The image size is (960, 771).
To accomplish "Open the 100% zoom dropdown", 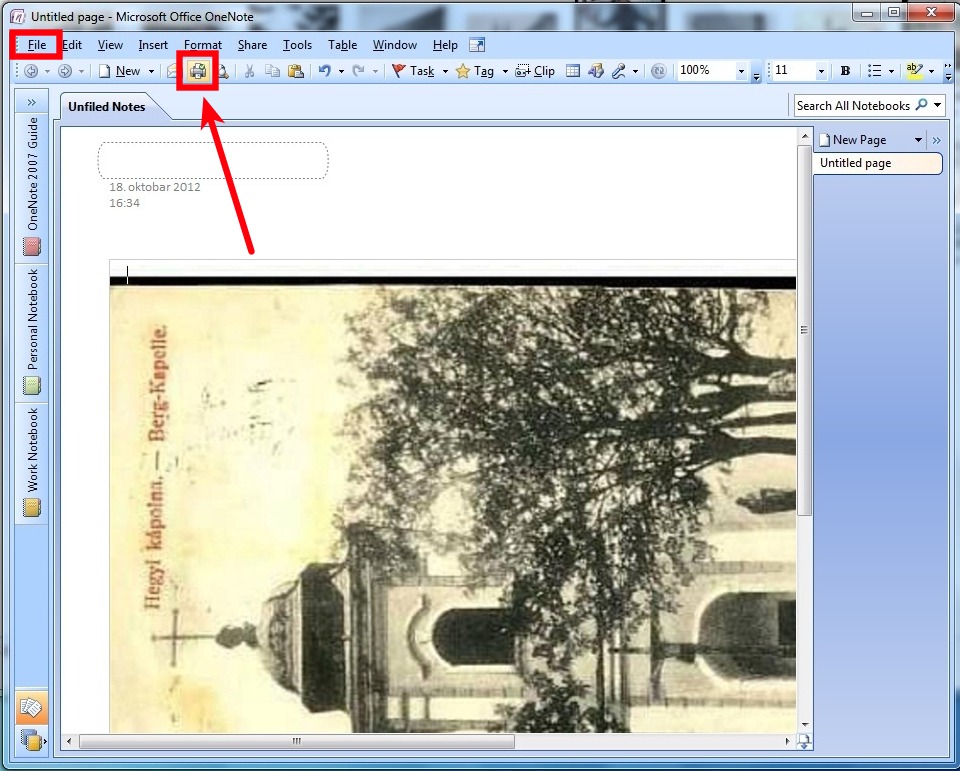I will tap(741, 71).
